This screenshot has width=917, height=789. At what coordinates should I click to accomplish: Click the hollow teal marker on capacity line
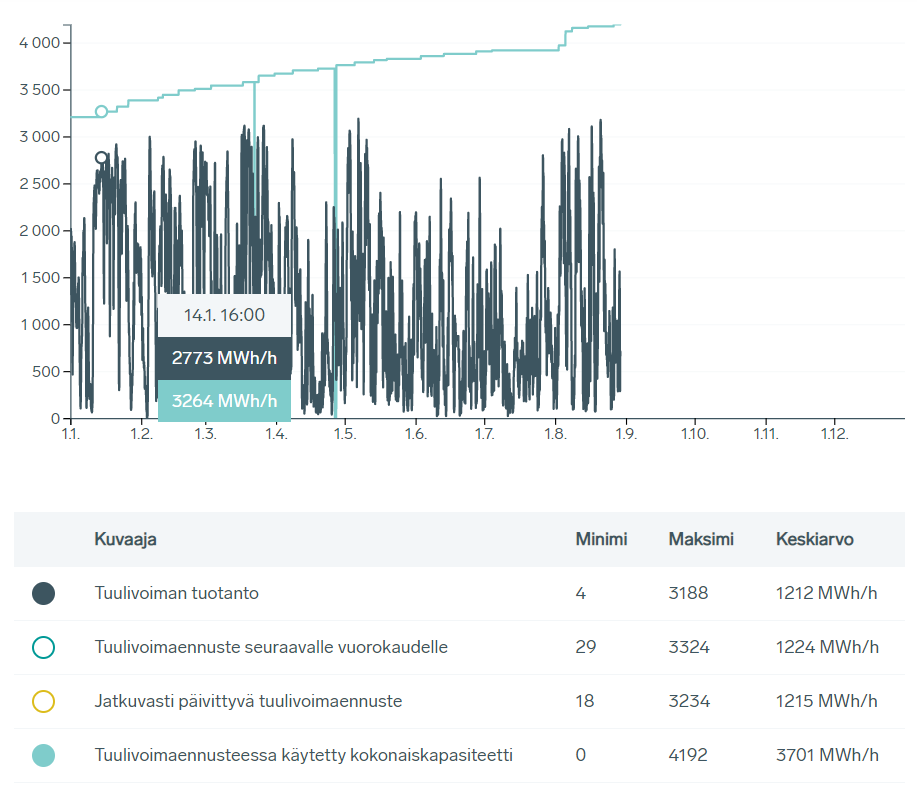coord(101,111)
